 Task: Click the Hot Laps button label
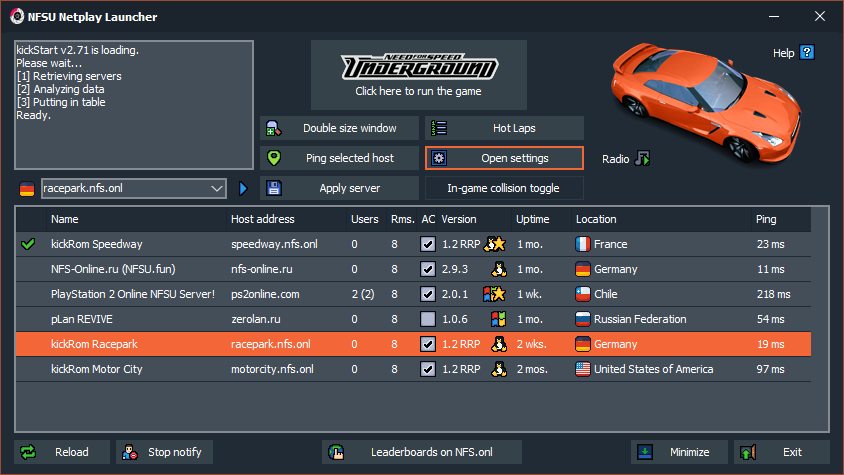[x=514, y=128]
